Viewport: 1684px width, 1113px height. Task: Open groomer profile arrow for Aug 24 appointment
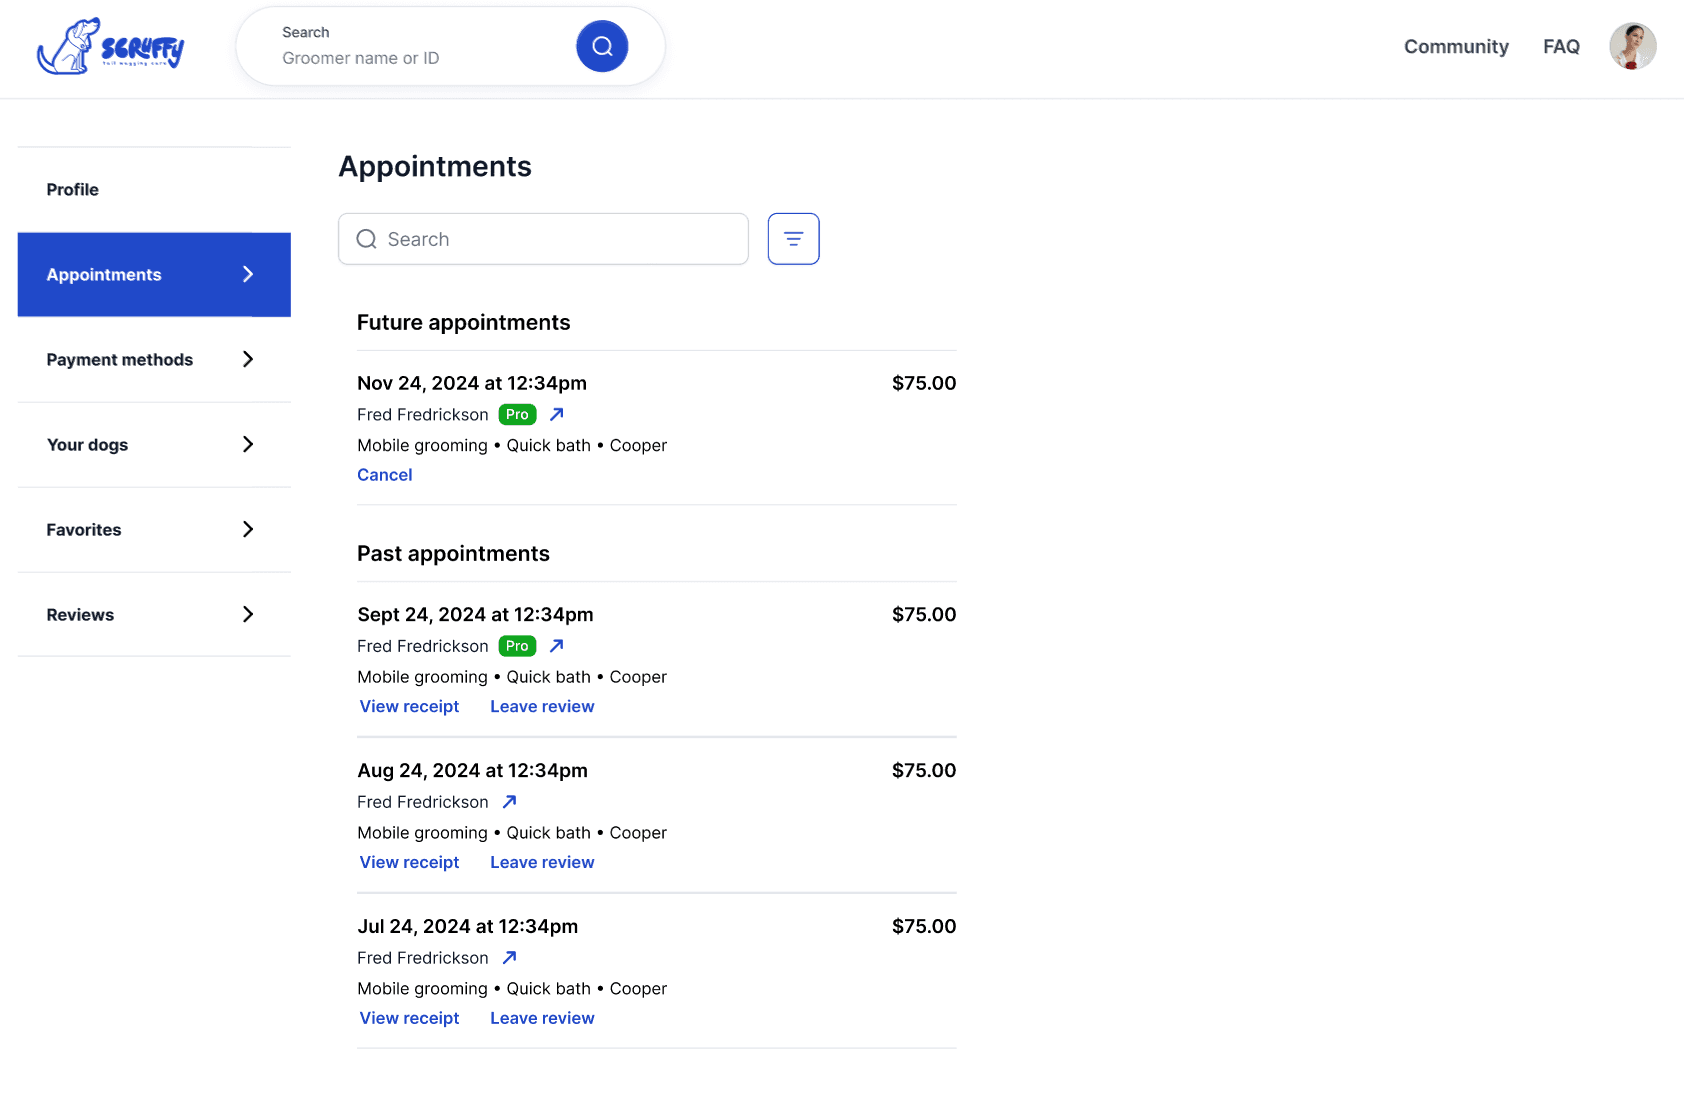pos(509,802)
